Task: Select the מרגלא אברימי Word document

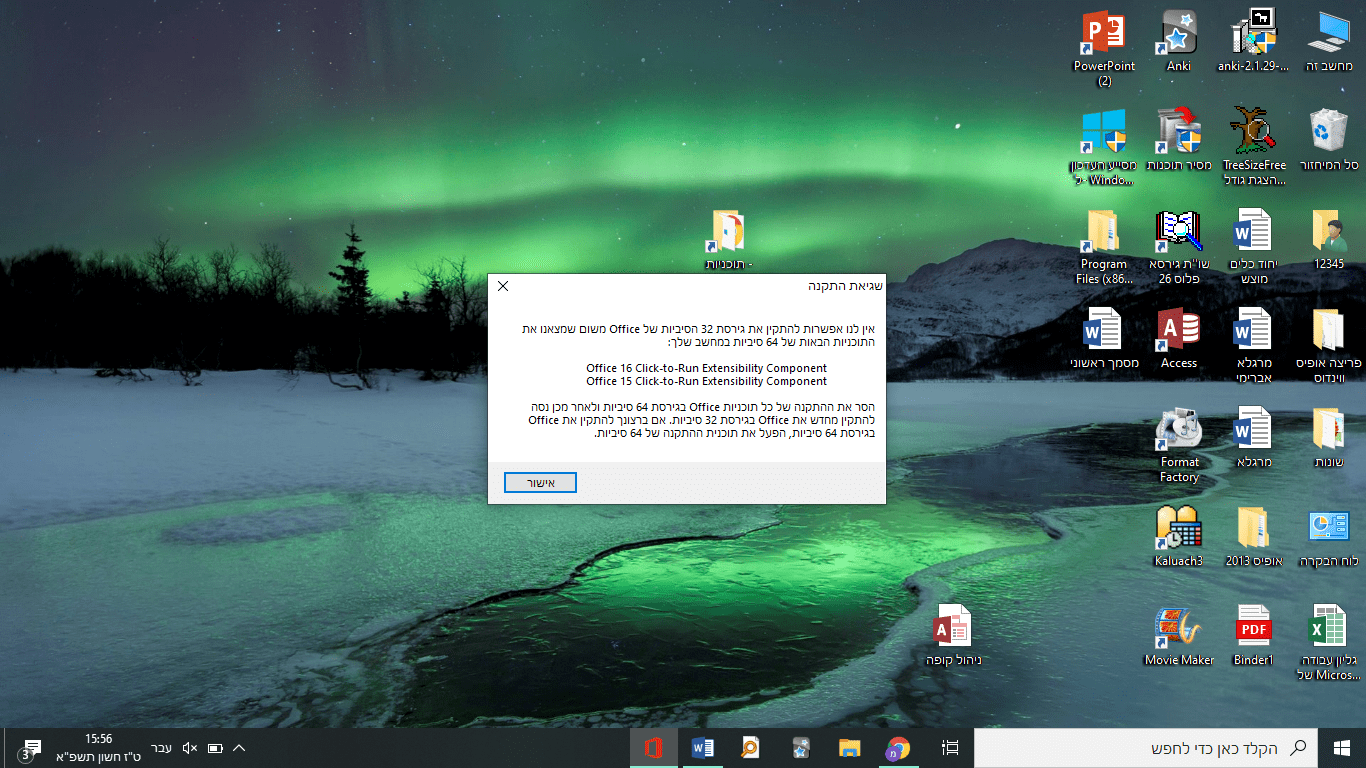Action: pos(1253,346)
